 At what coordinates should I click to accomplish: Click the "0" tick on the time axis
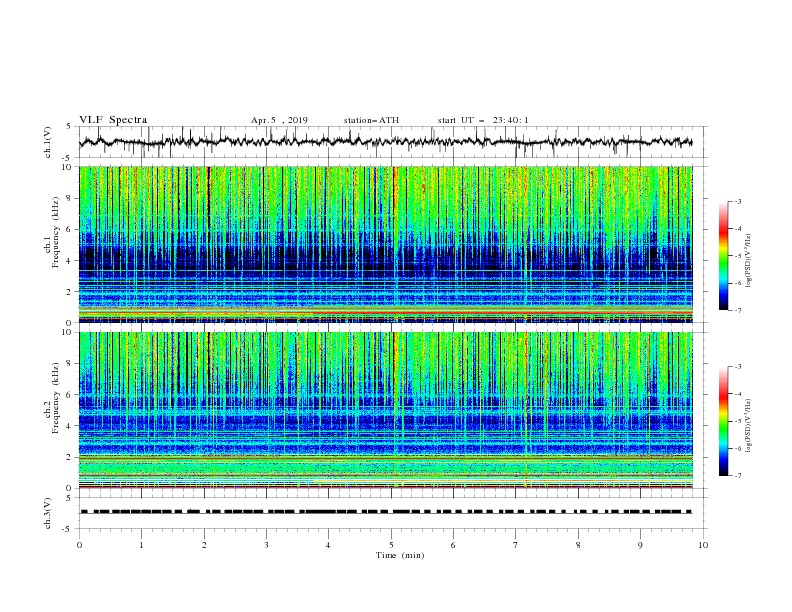[x=79, y=545]
